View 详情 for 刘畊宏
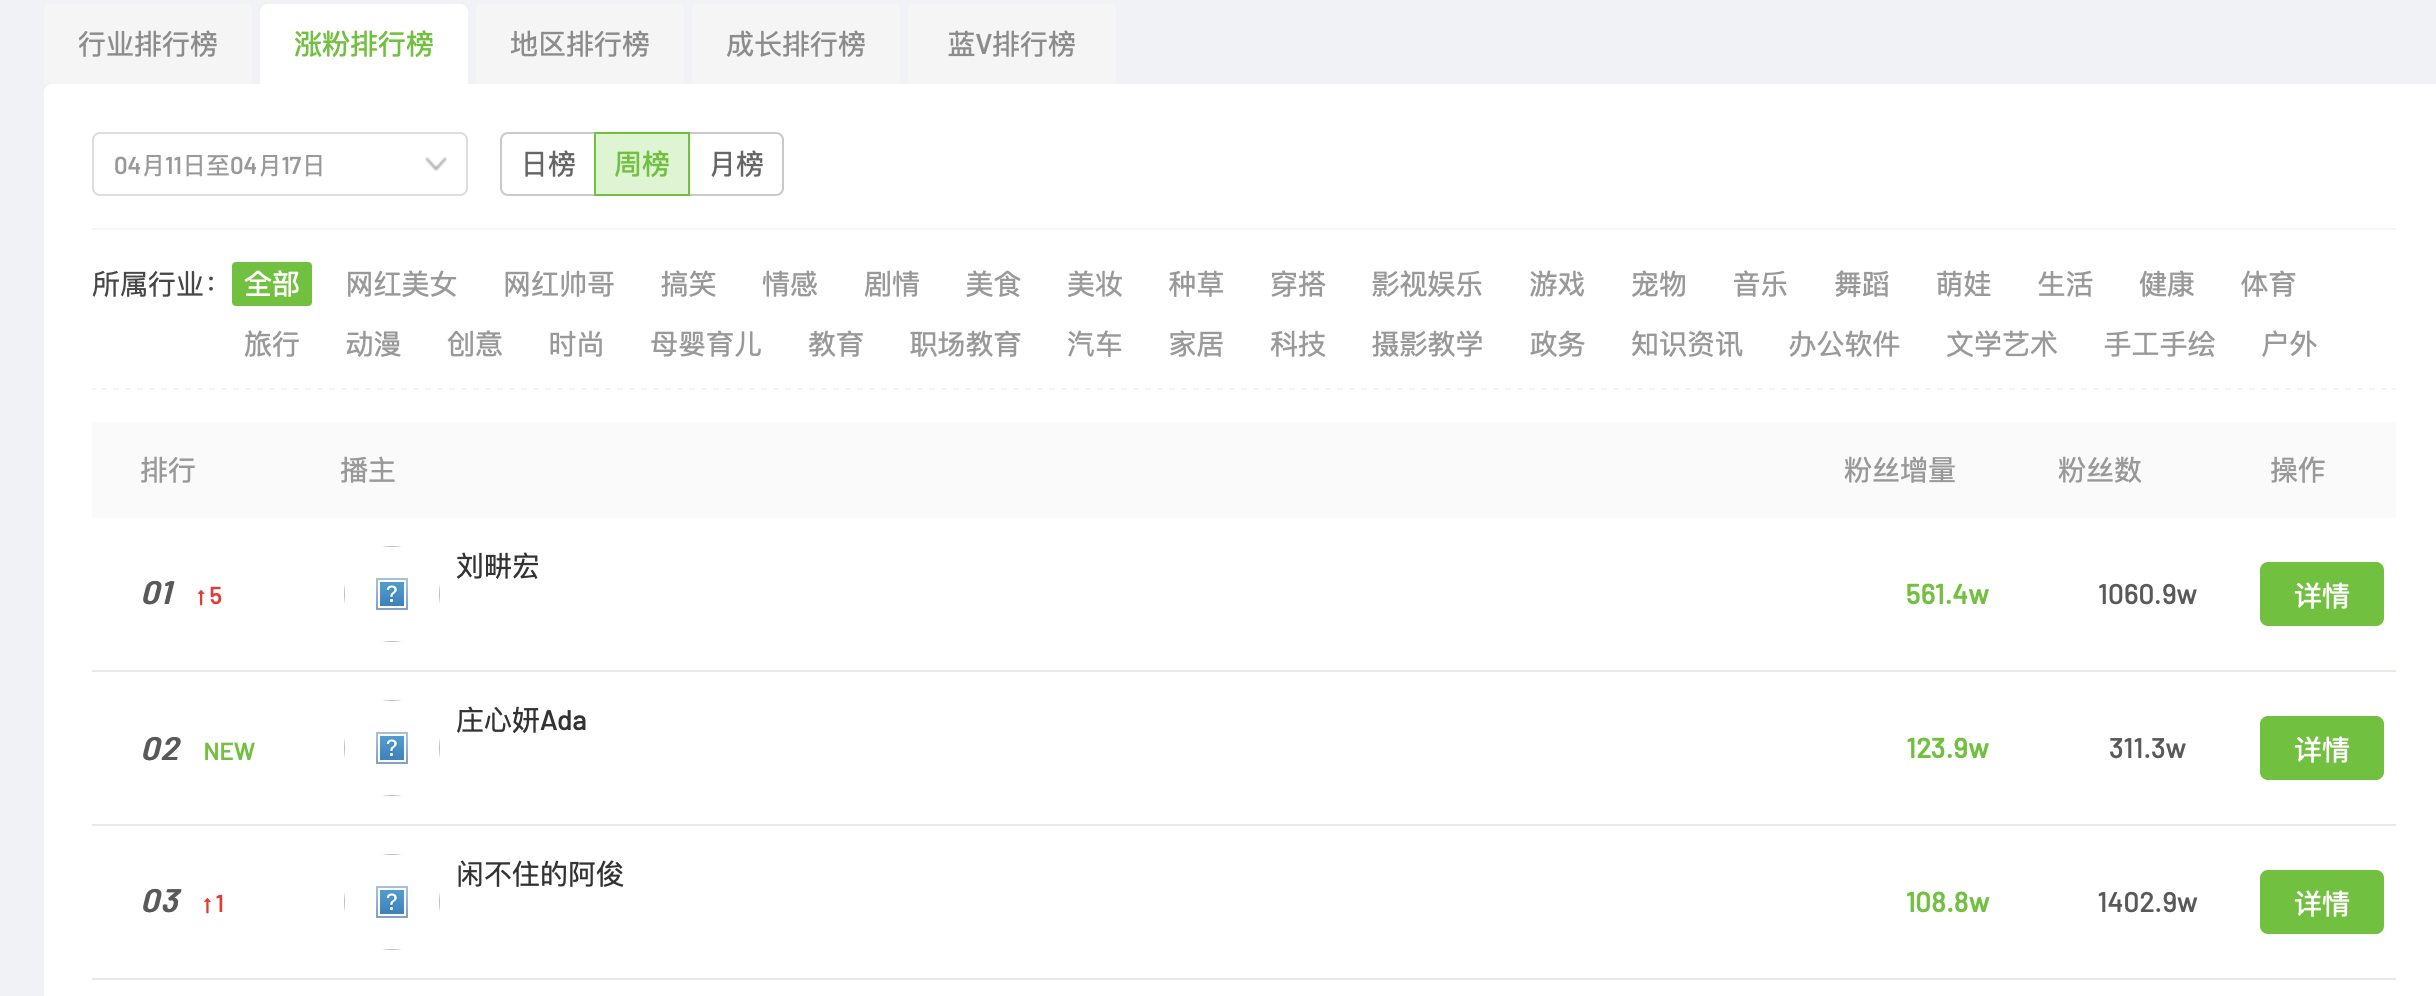The height and width of the screenshot is (996, 2436). pos(2321,595)
